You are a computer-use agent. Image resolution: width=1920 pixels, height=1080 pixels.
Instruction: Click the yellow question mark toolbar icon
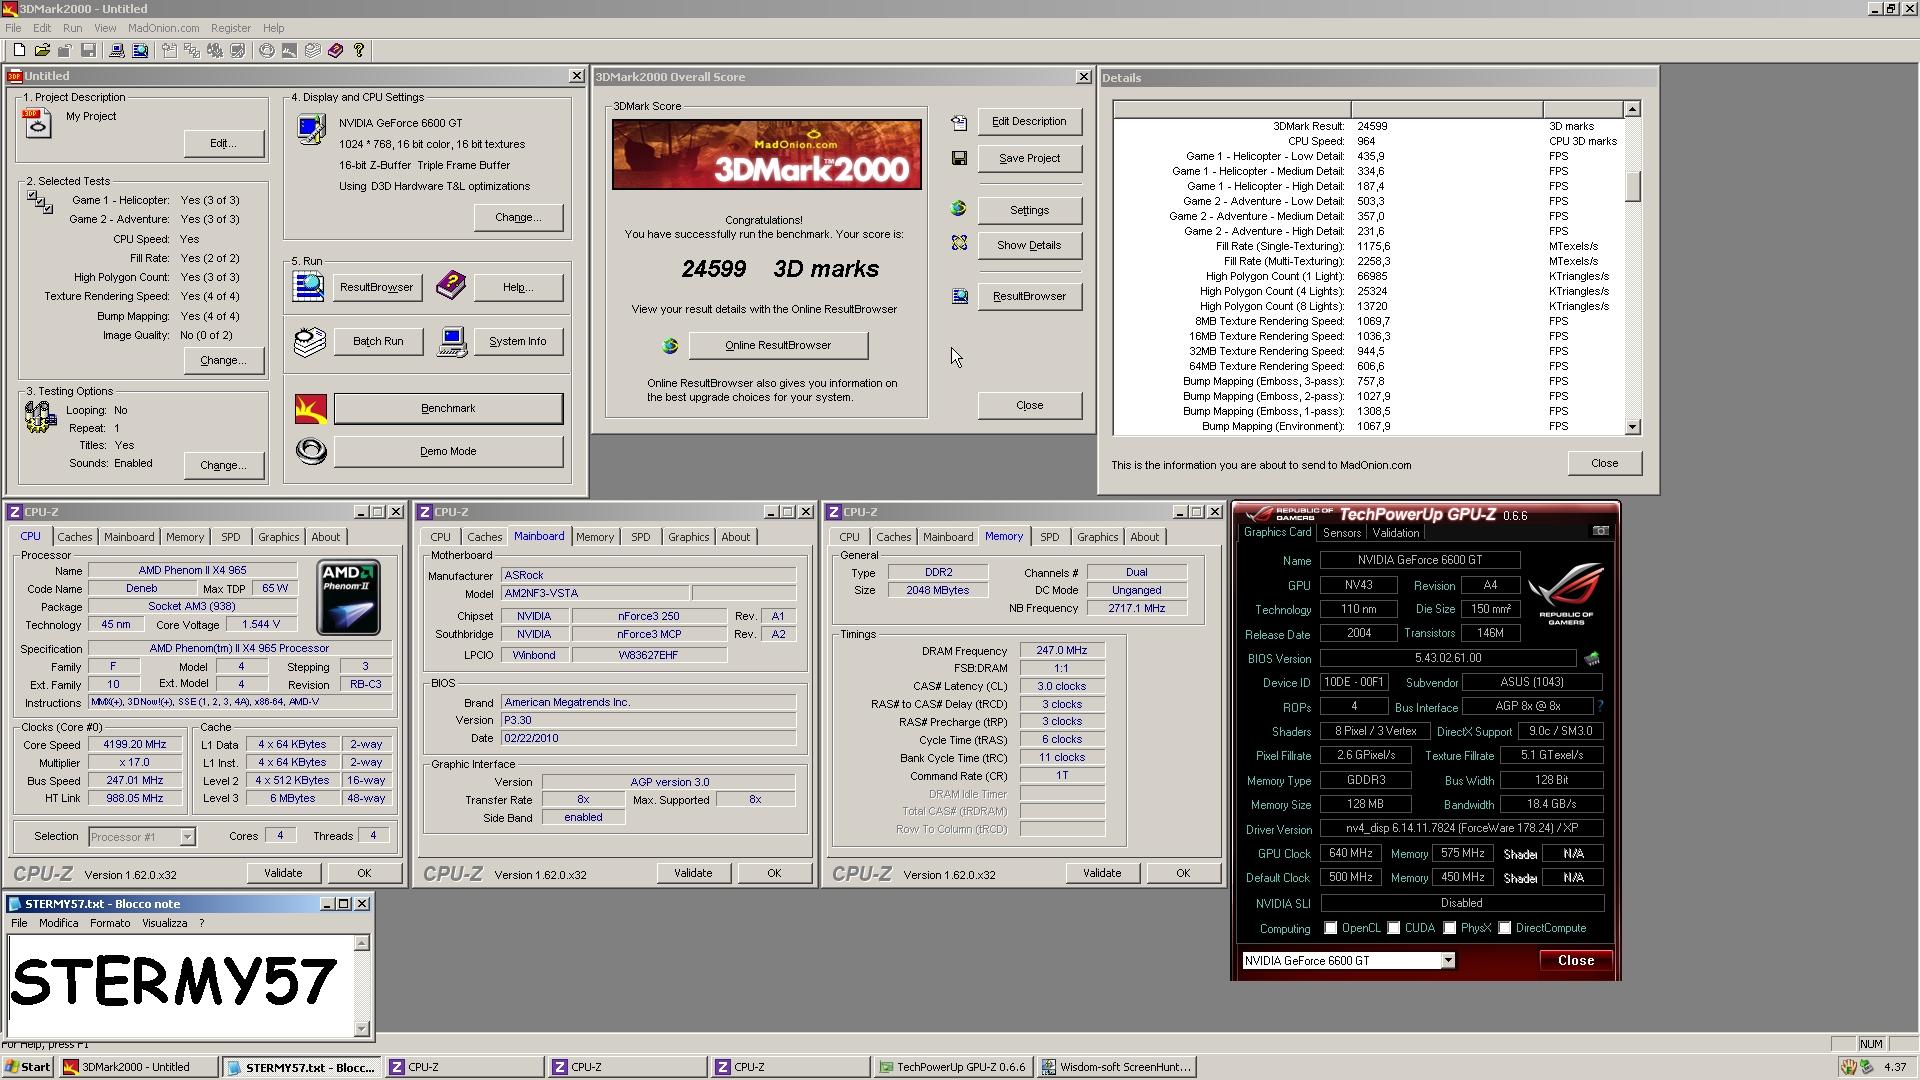click(359, 50)
